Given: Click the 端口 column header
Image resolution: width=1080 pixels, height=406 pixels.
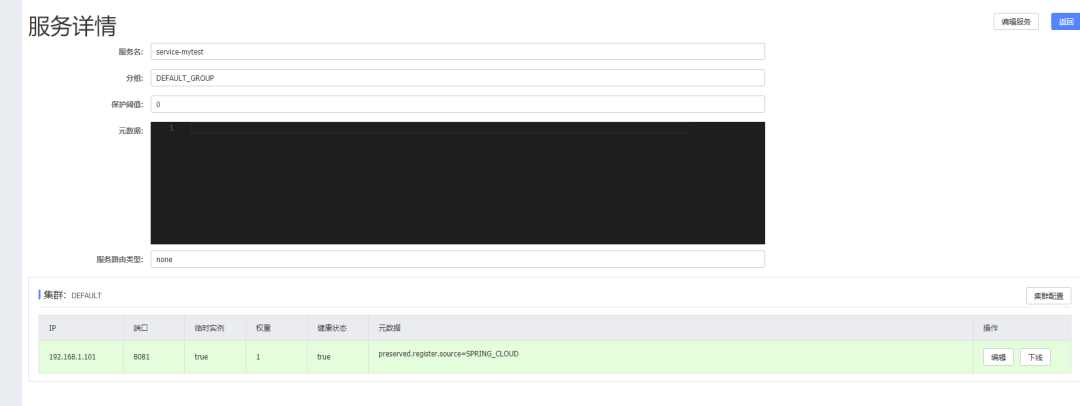Looking at the screenshot, I should click(140, 328).
